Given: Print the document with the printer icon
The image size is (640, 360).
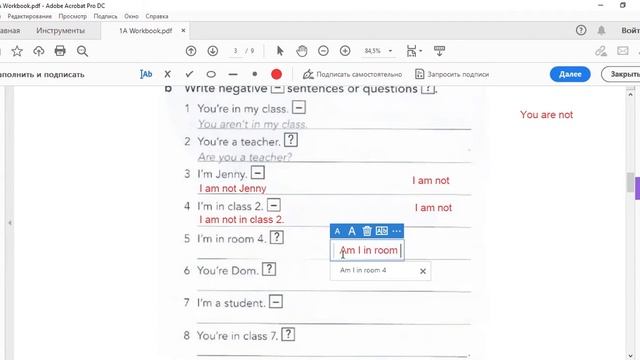Looking at the screenshot, I should [x=60, y=51].
